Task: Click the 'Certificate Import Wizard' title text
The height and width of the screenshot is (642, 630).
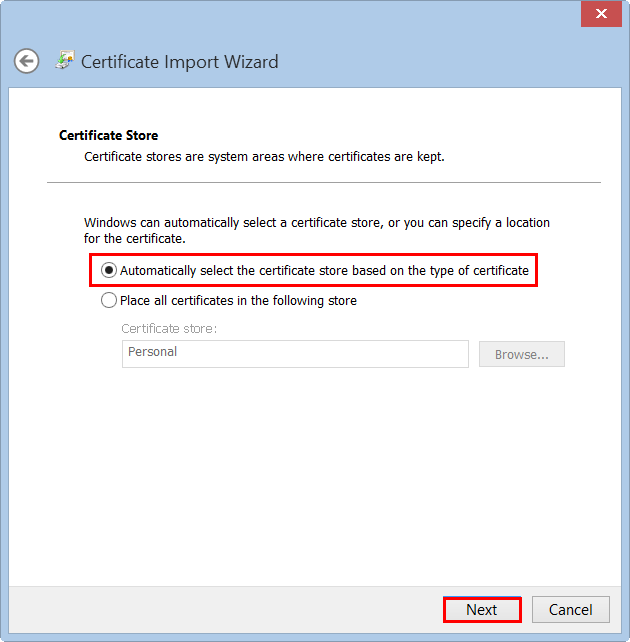Action: [x=179, y=62]
